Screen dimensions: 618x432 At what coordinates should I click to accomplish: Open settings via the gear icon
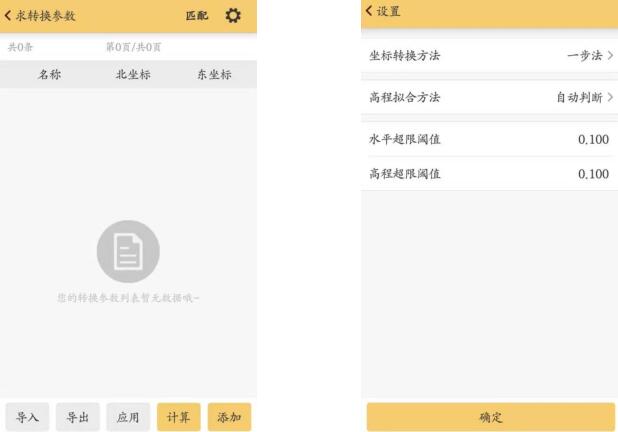[x=233, y=16]
